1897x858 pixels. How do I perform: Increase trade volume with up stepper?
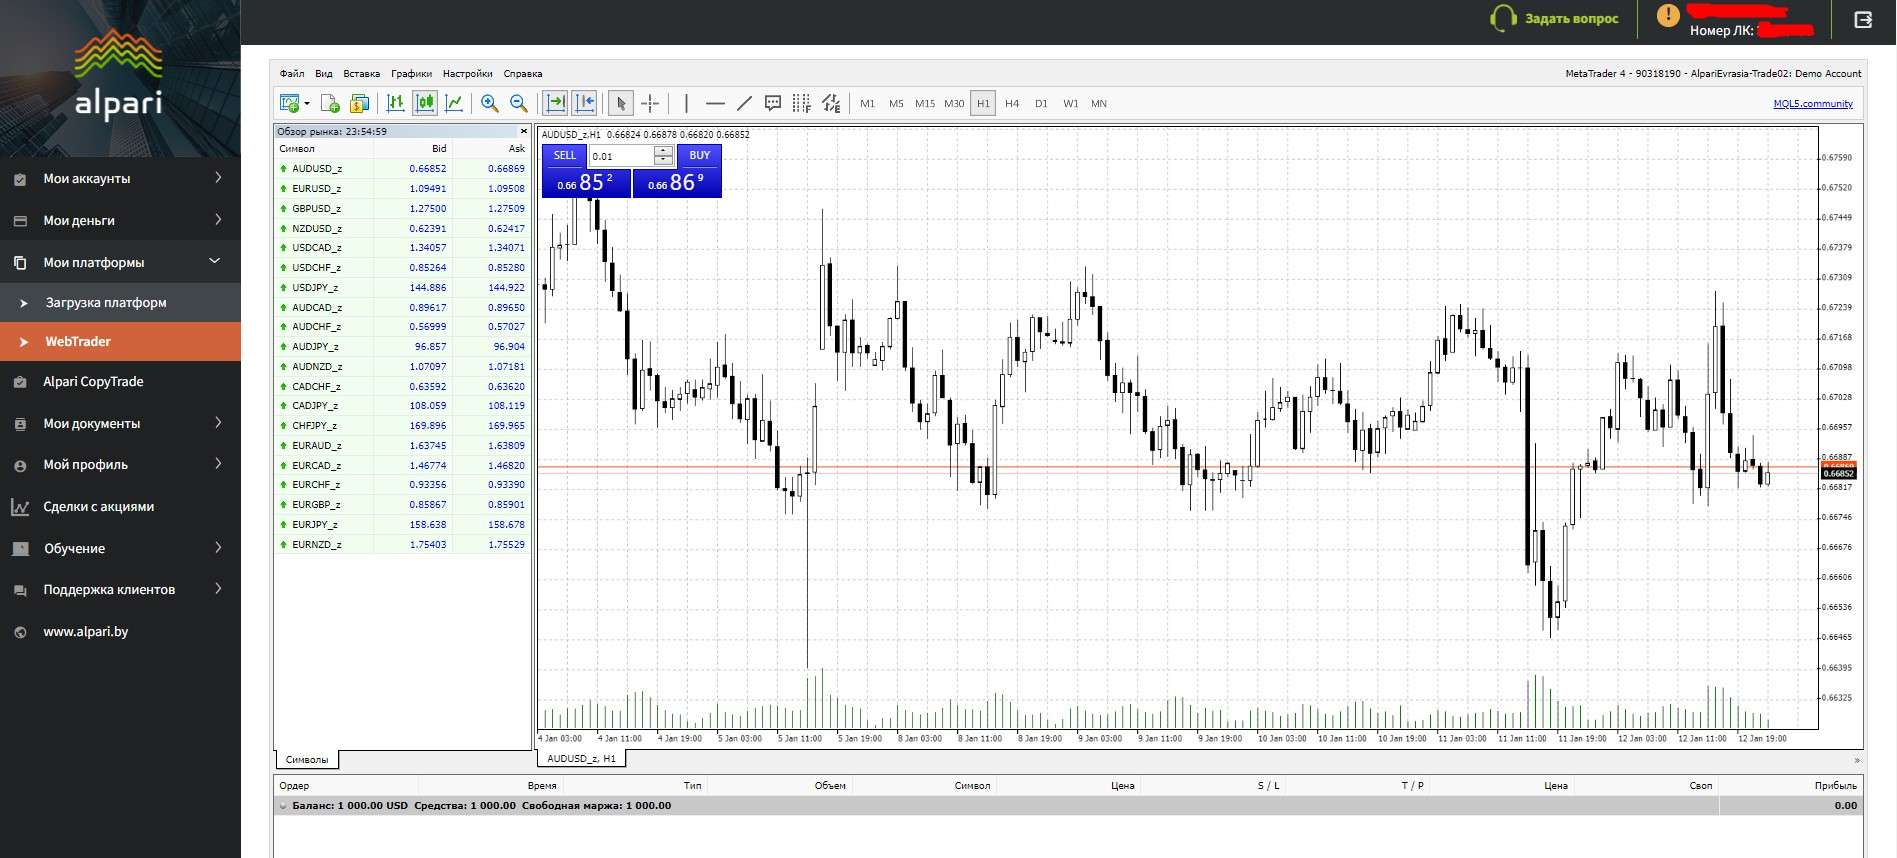[x=664, y=151]
